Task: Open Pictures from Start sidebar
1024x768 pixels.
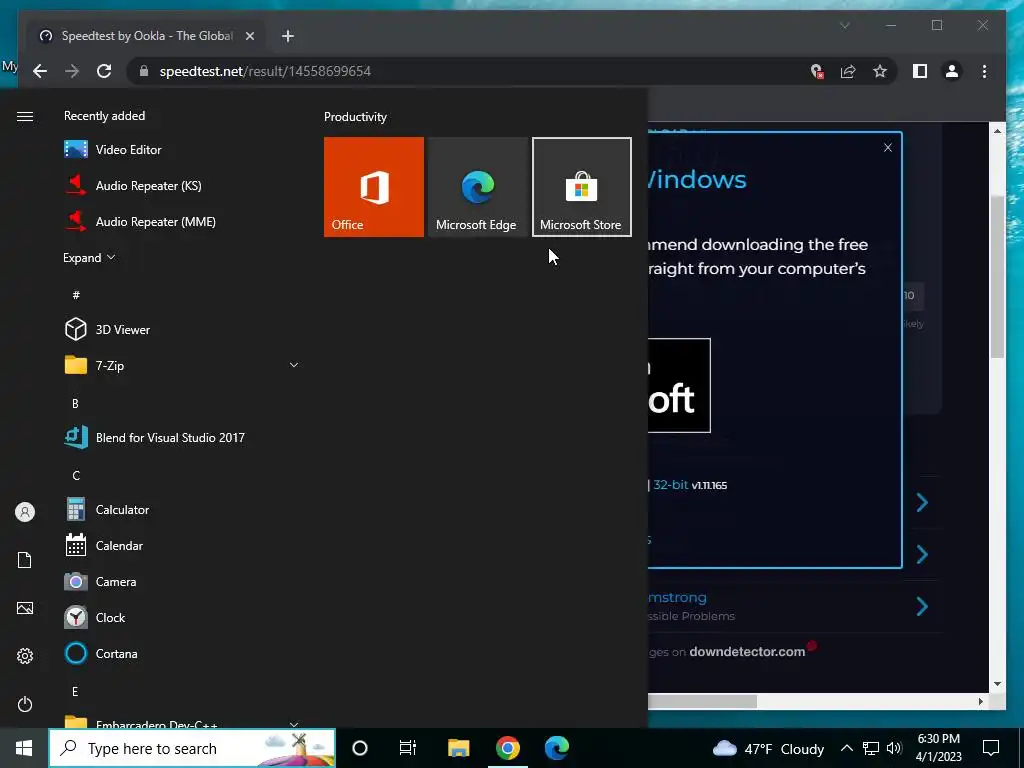Action: click(25, 608)
